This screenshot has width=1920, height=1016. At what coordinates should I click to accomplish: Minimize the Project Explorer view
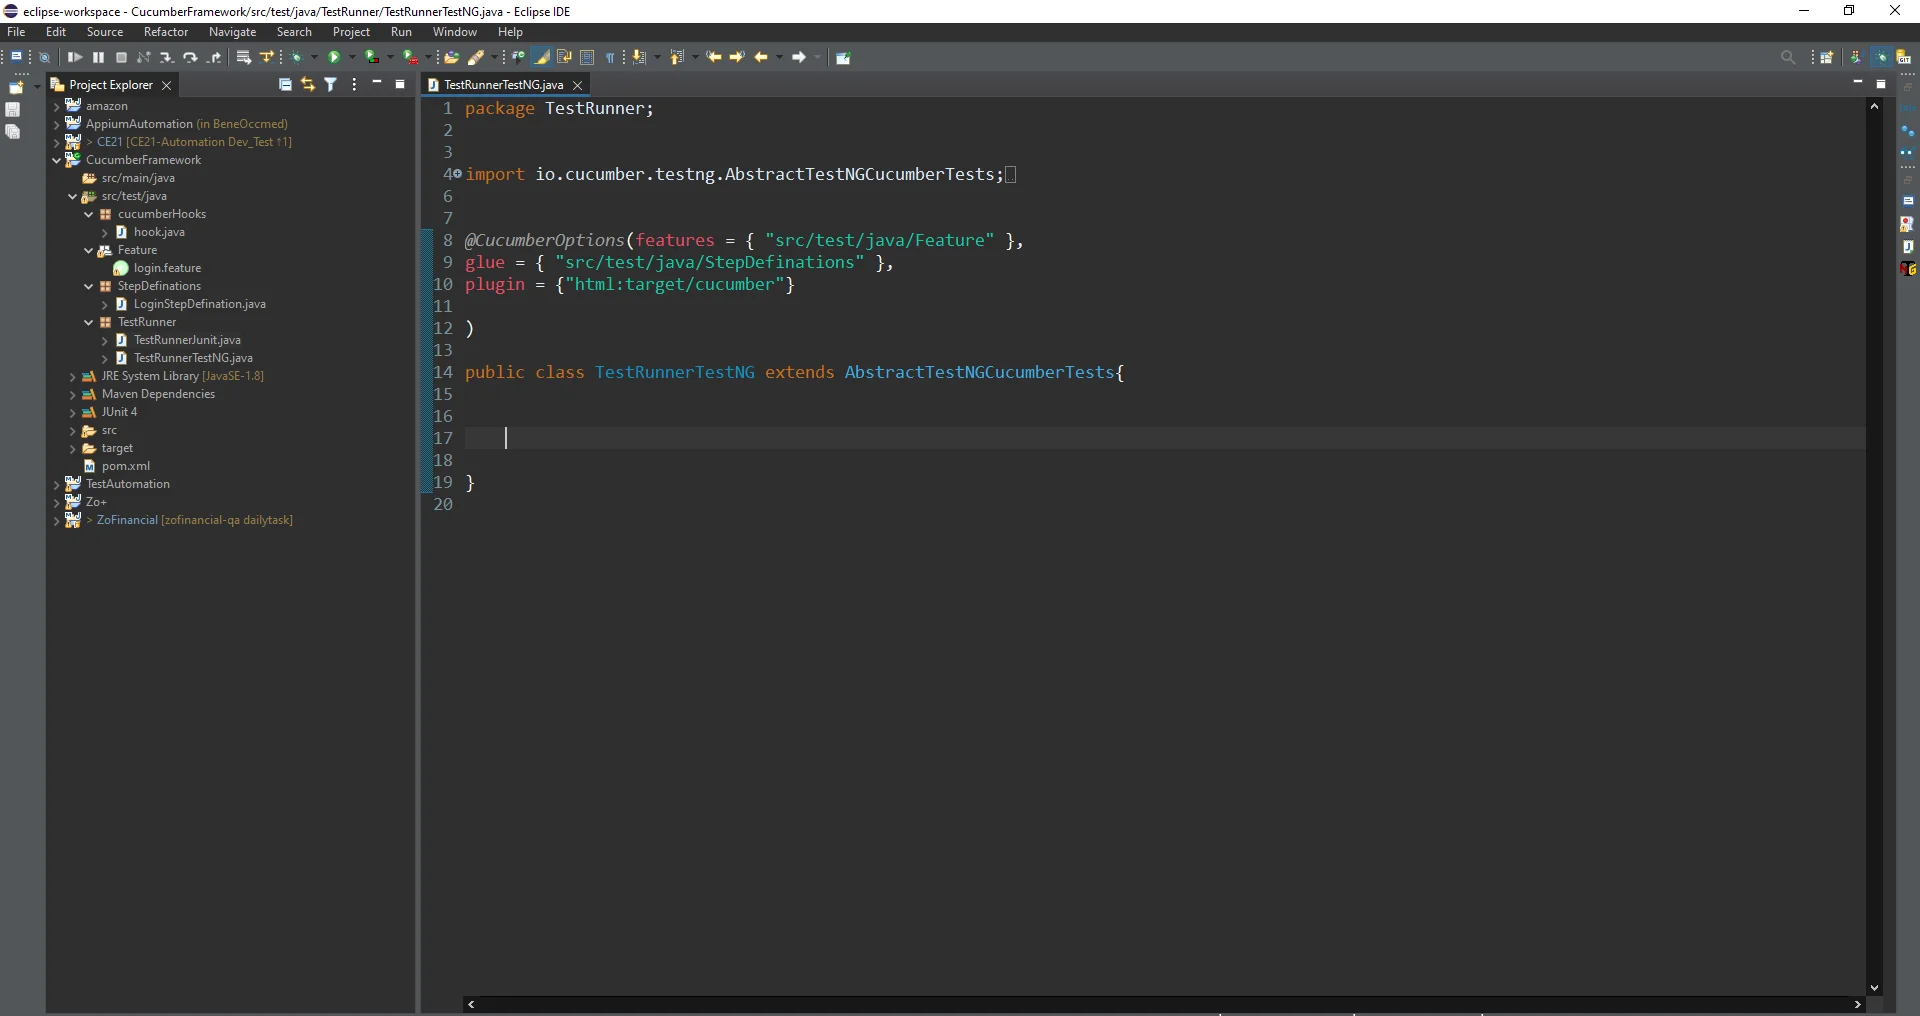[x=377, y=85]
